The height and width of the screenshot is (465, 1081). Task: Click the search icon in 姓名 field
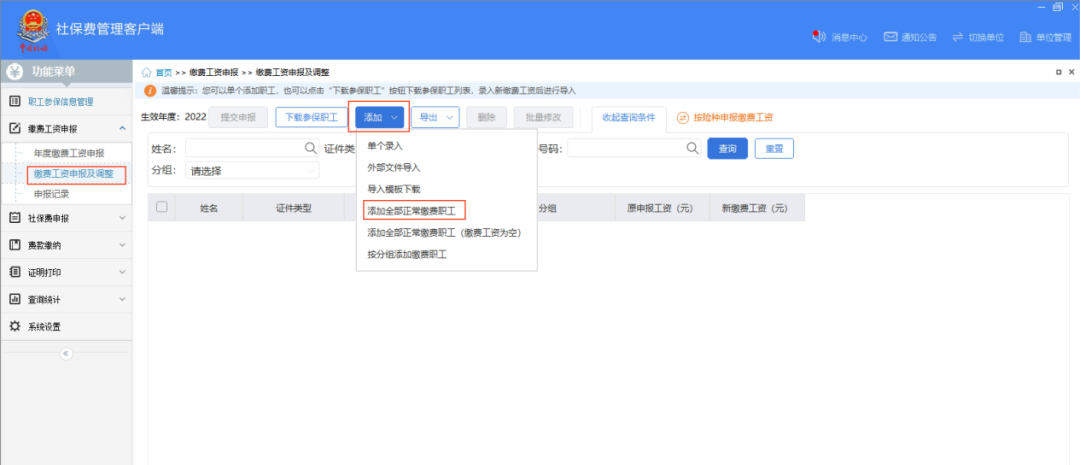(310, 148)
